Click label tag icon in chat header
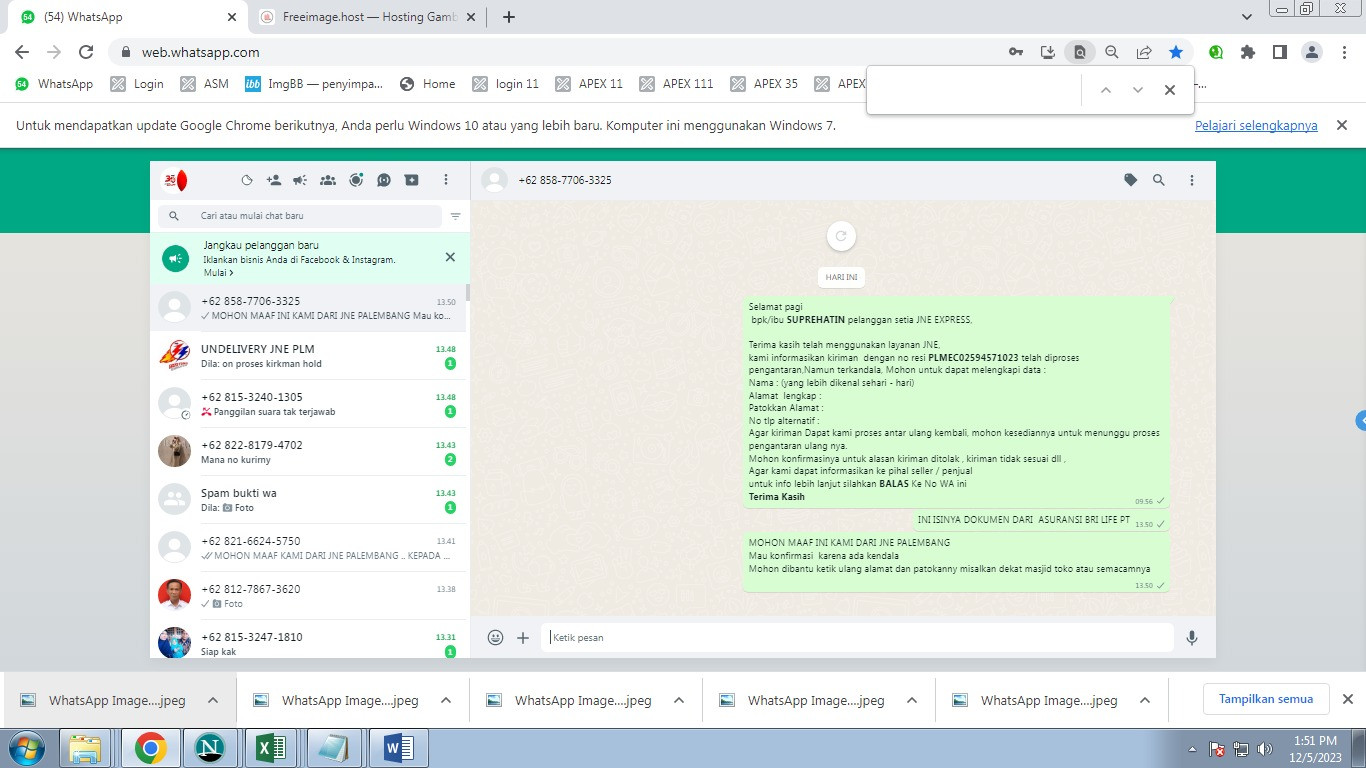Screen dimensions: 1366x768 click(1131, 180)
